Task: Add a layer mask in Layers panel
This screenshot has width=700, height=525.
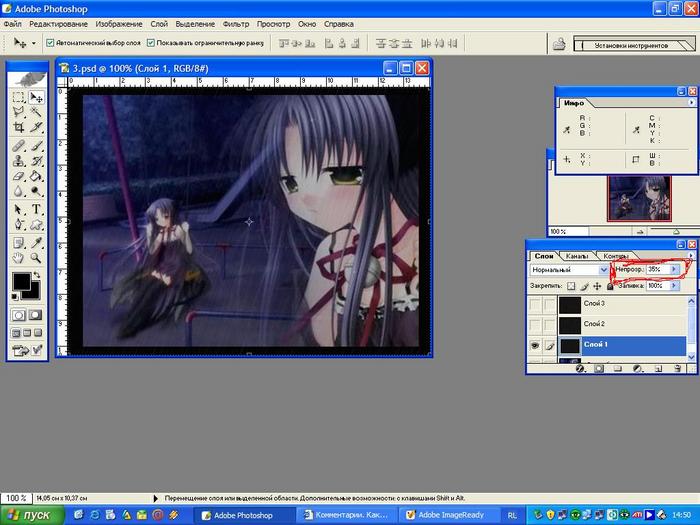Action: 599,369
